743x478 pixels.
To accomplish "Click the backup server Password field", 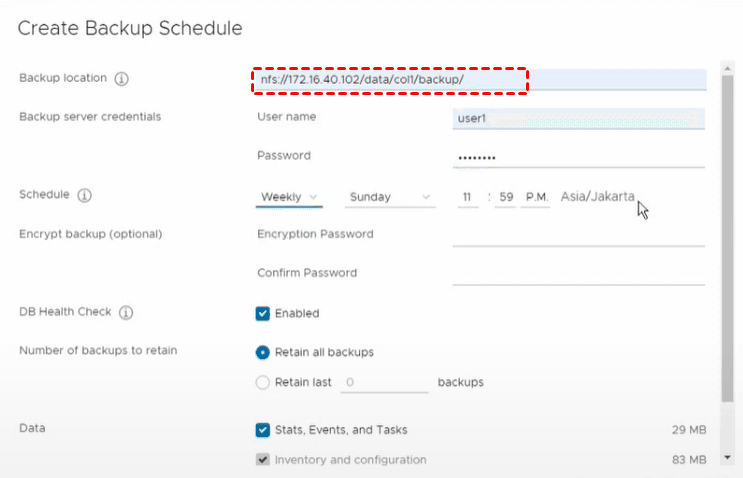I will click(x=578, y=157).
